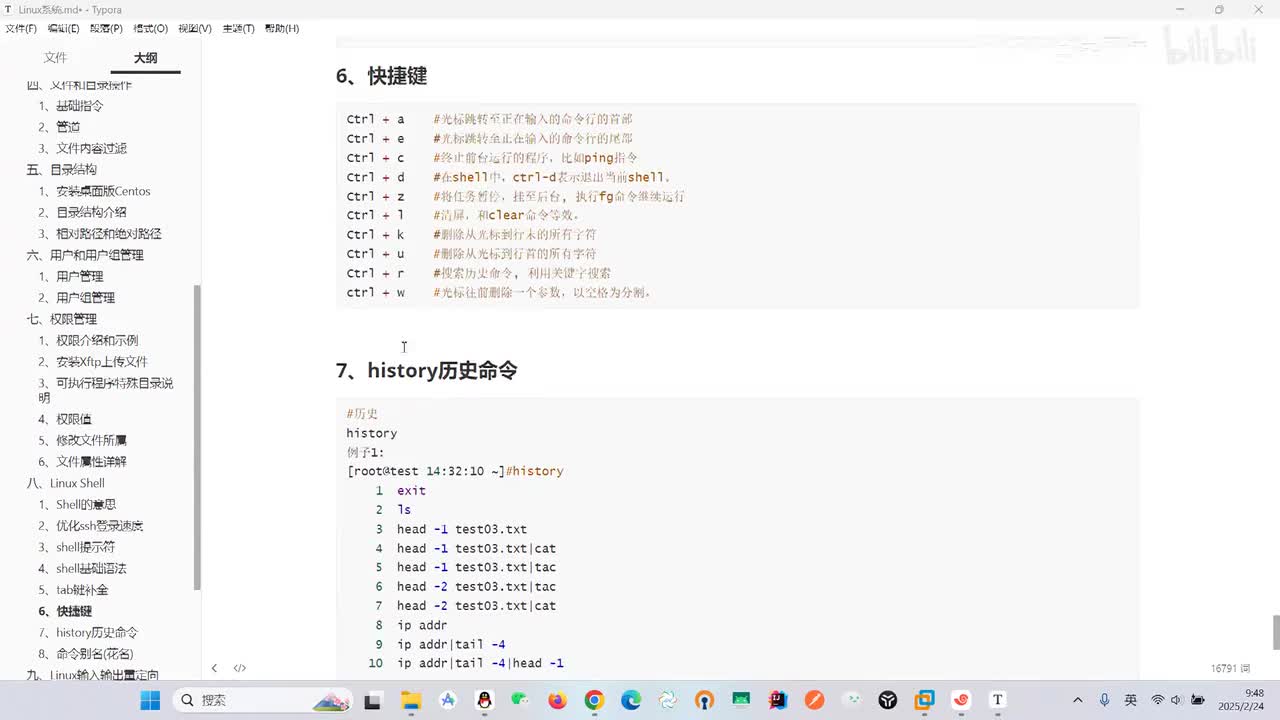Go to outline item 1、基础指令
The height and width of the screenshot is (720, 1280).
(71, 105)
